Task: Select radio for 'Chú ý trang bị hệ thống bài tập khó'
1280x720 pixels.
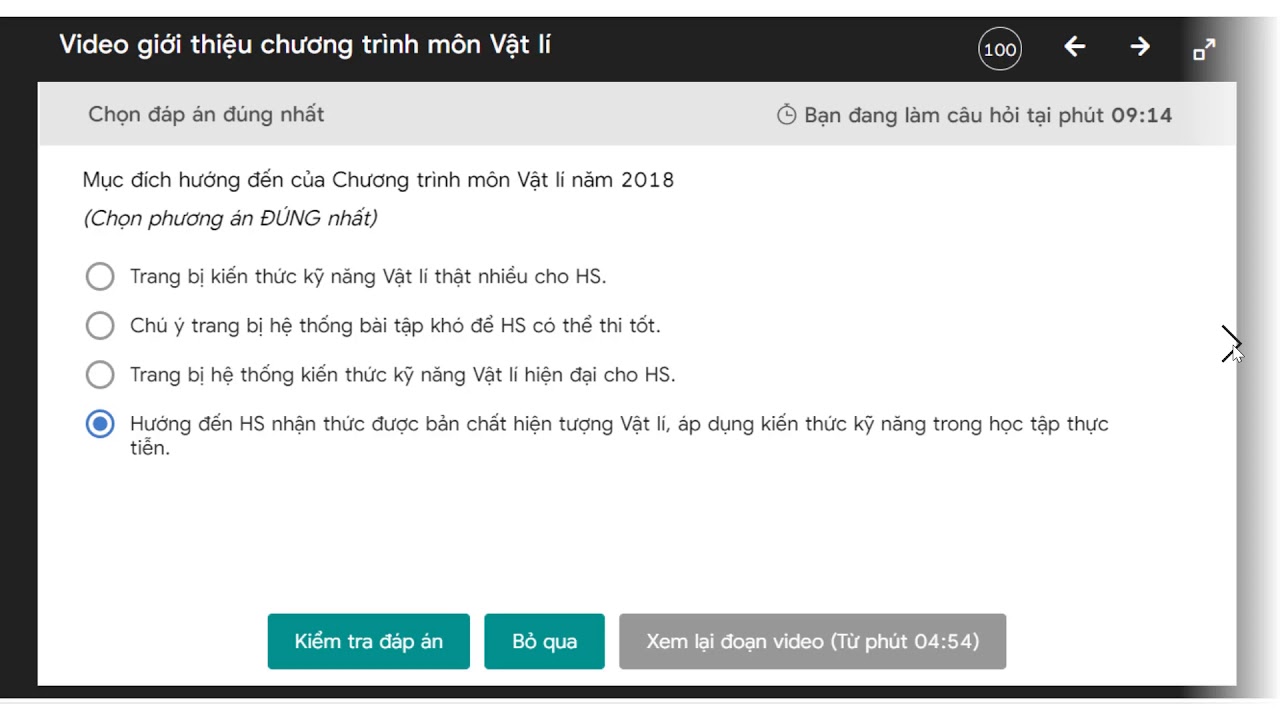Action: click(x=100, y=325)
